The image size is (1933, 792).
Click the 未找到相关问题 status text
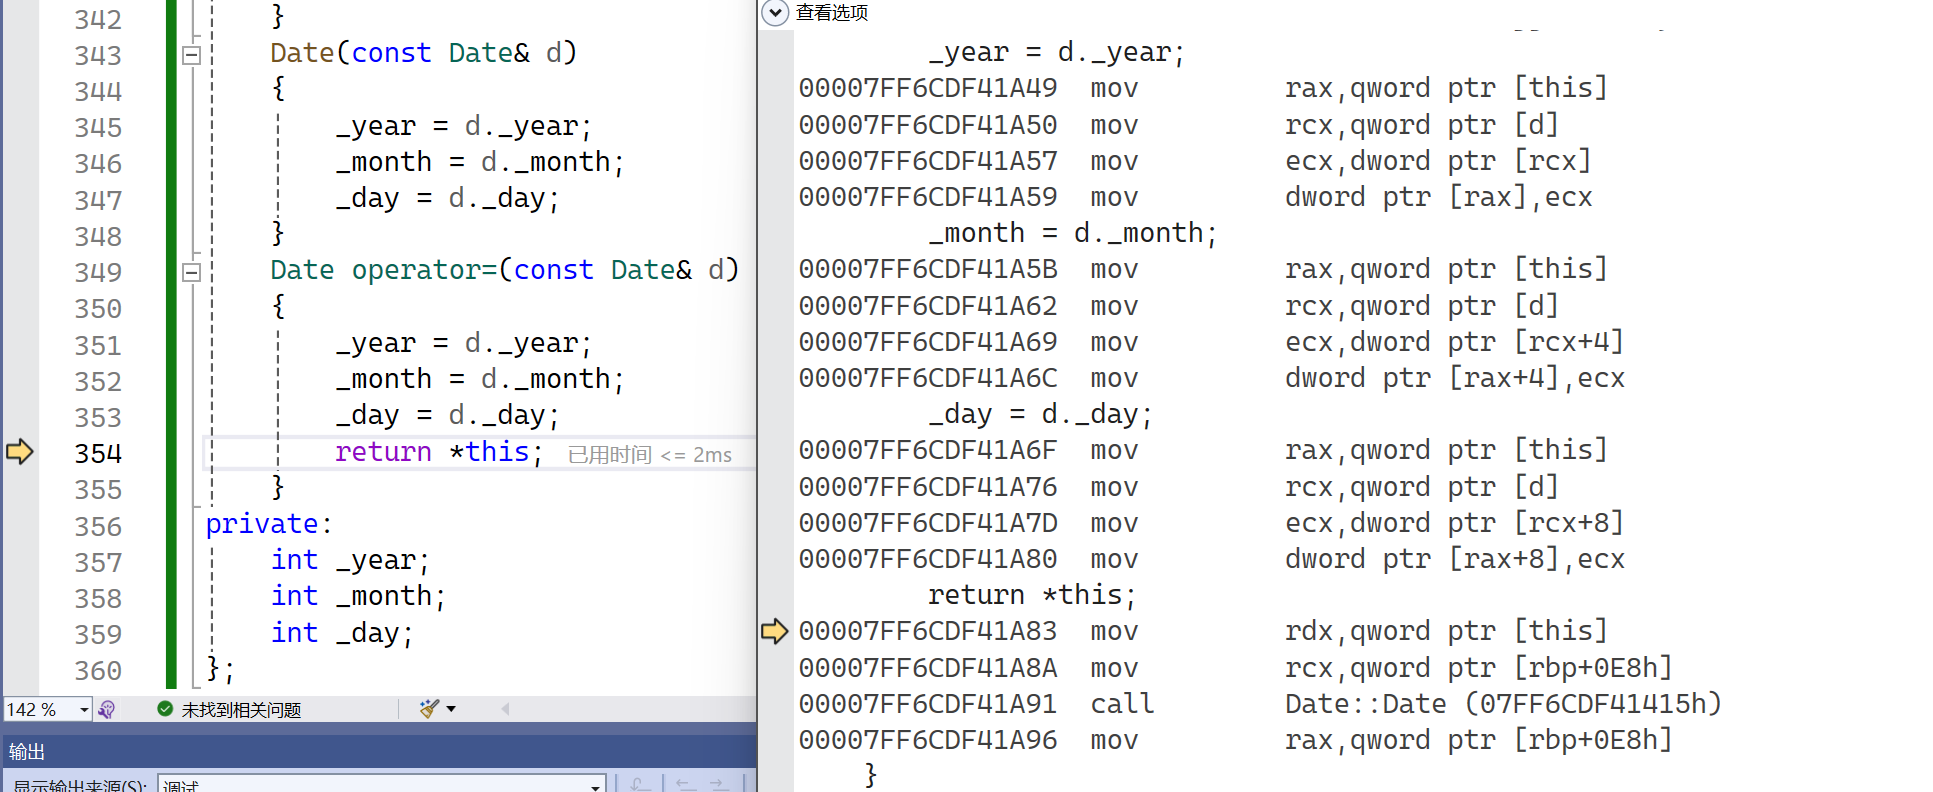[x=241, y=709]
